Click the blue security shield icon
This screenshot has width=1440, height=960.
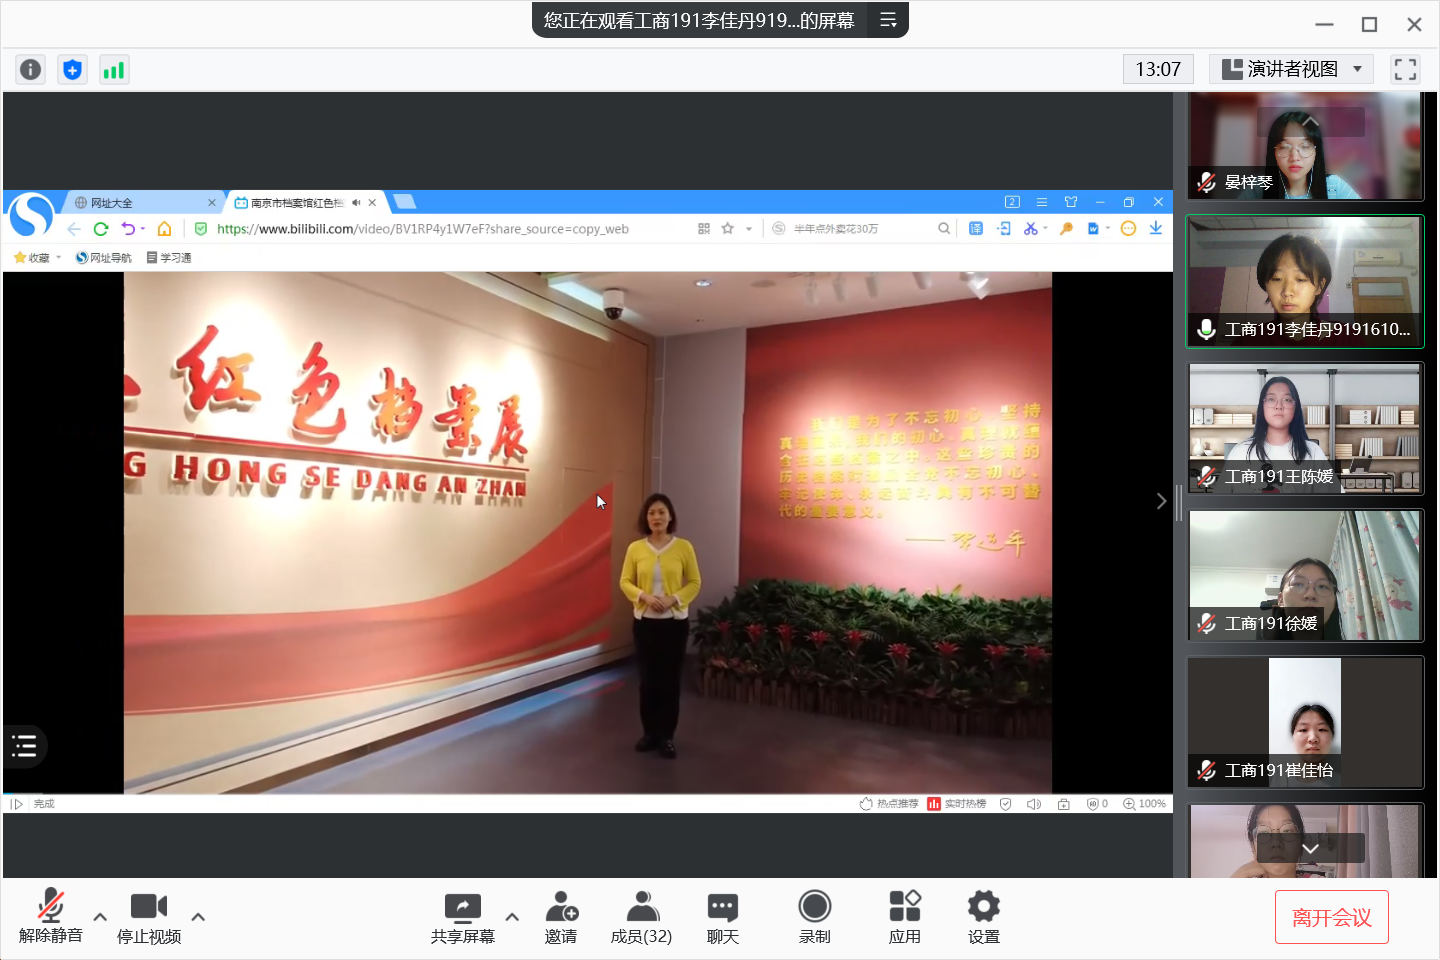pos(72,69)
